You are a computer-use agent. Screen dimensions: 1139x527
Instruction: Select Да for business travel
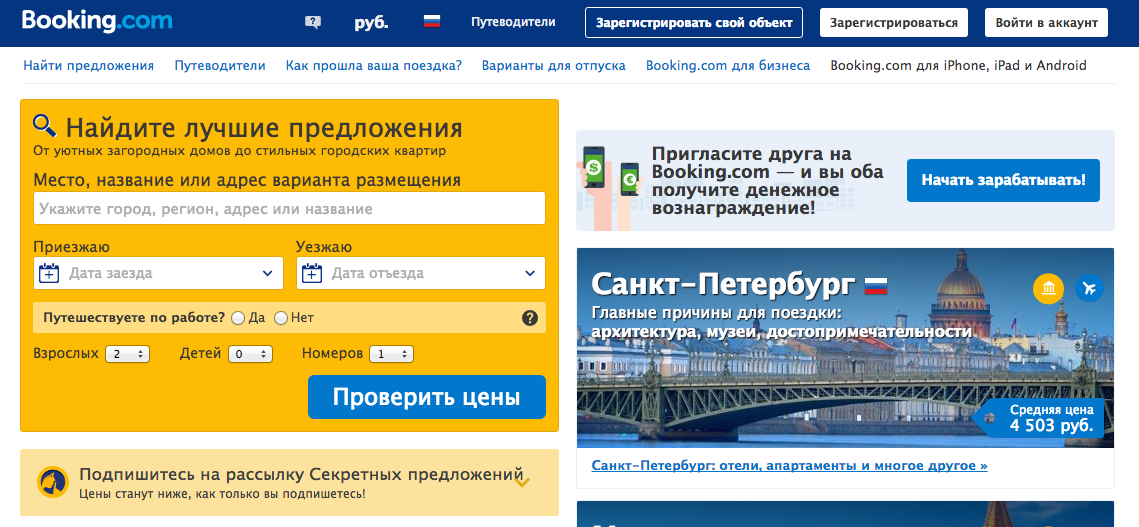pyautogui.click(x=238, y=318)
